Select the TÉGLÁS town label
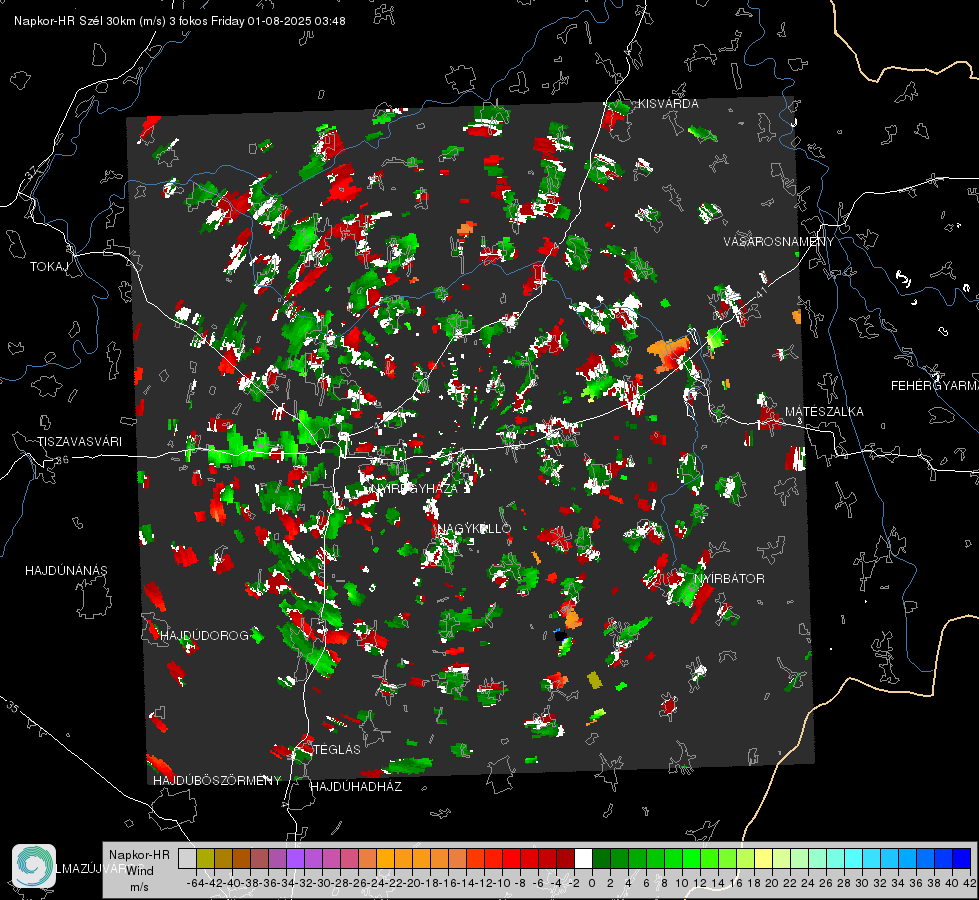The width and height of the screenshot is (979, 900). pos(337,749)
